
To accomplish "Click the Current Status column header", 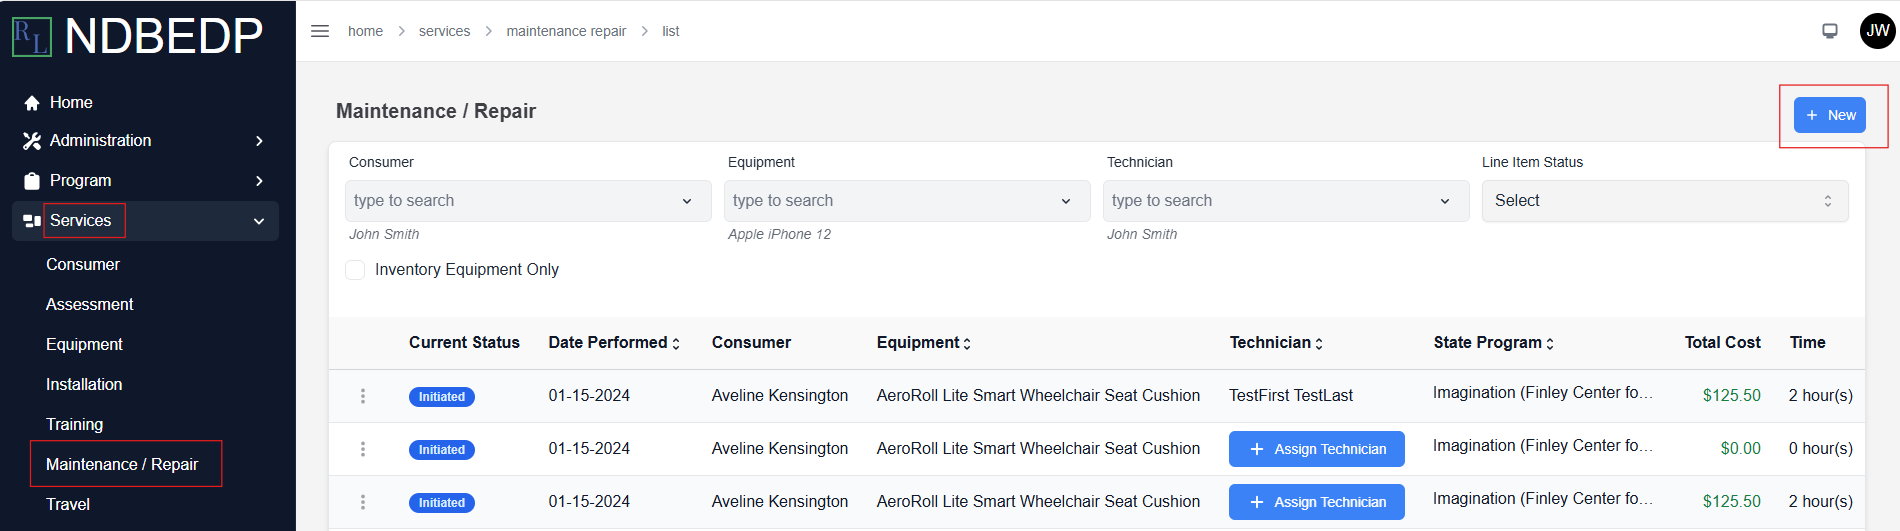I will (x=464, y=343).
